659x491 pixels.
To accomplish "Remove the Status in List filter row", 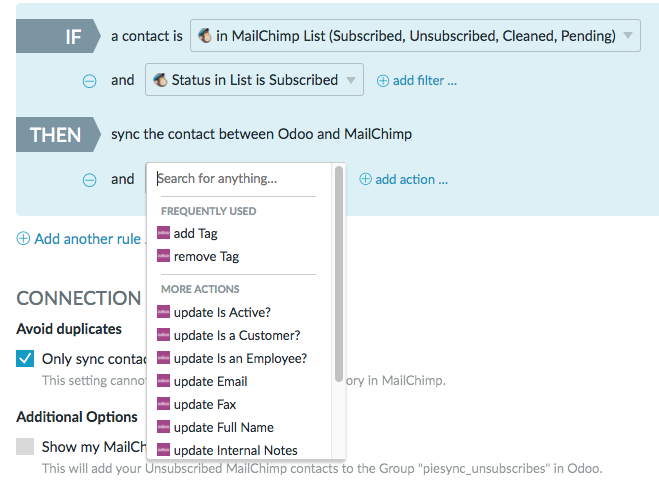I will [89, 81].
